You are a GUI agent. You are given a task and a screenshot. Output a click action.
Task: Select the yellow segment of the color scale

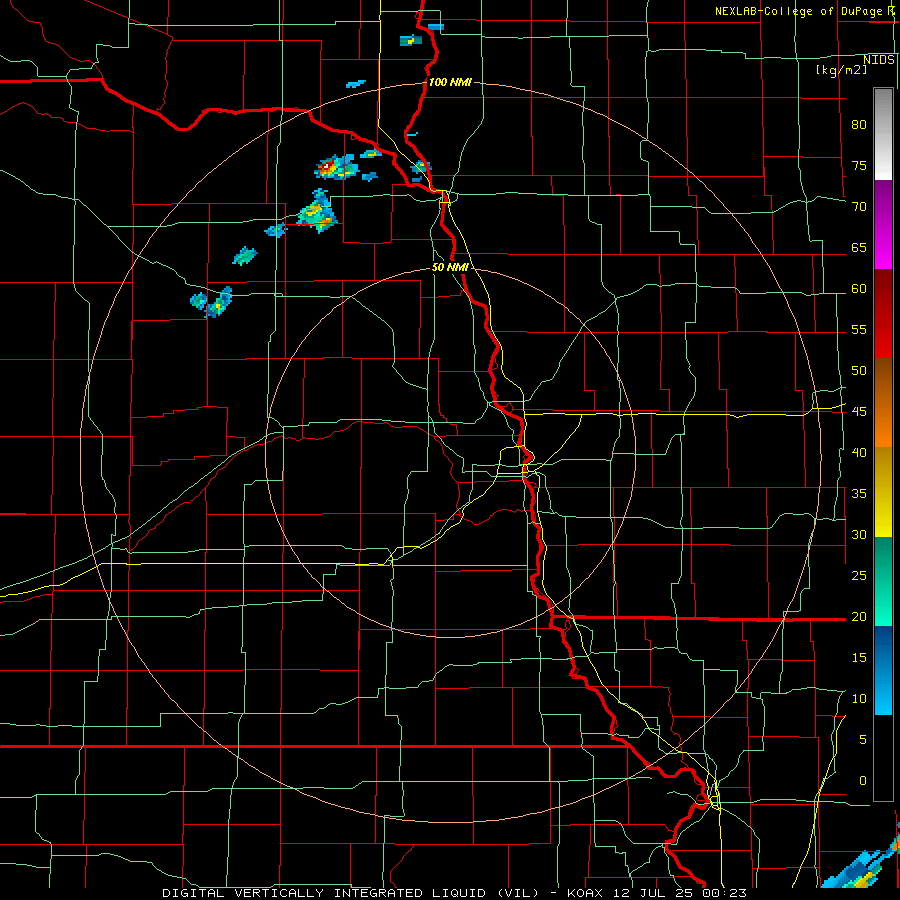883,492
